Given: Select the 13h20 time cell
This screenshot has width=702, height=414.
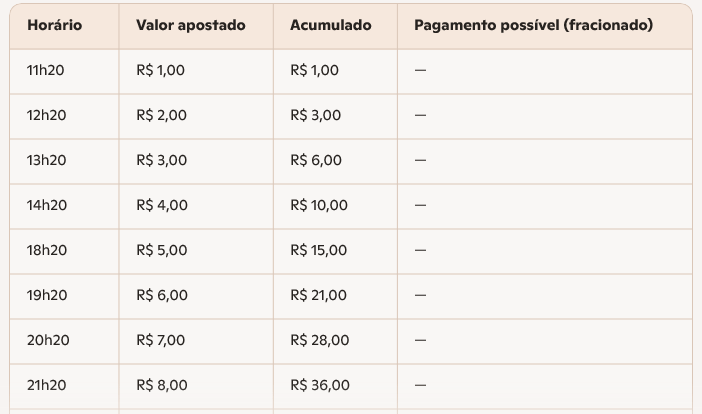Looking at the screenshot, I should coord(46,161).
